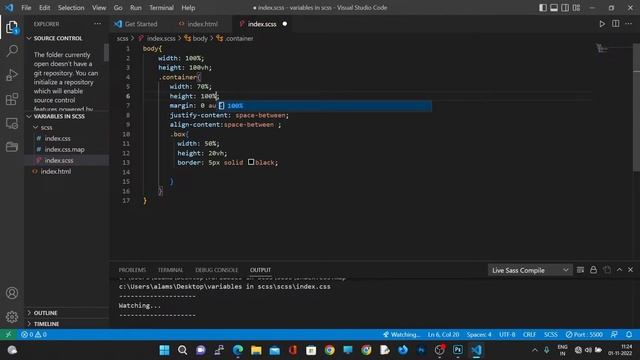The image size is (640, 360).
Task: Run the code with play button
Action: pos(602,24)
